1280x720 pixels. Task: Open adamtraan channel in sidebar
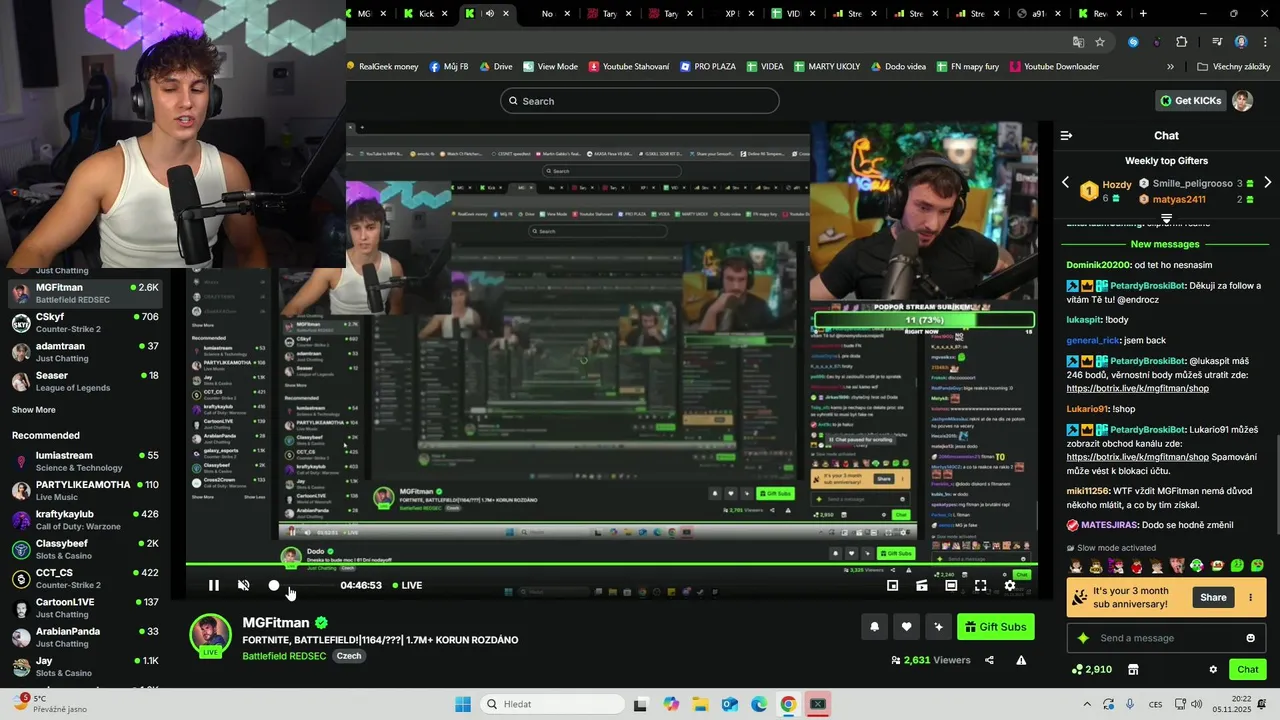86,352
